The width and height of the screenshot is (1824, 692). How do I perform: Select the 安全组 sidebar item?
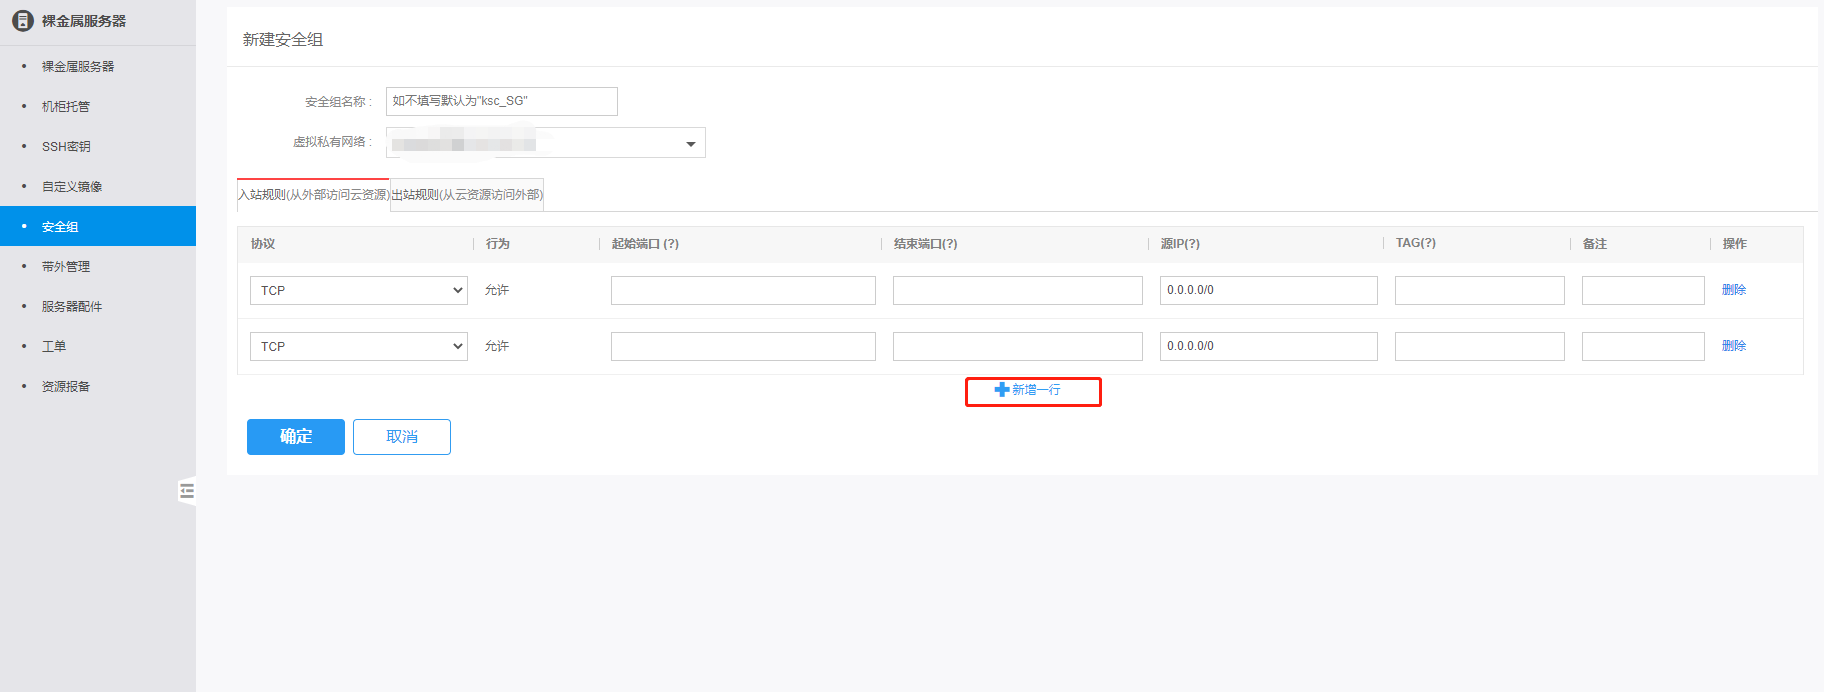pos(98,226)
